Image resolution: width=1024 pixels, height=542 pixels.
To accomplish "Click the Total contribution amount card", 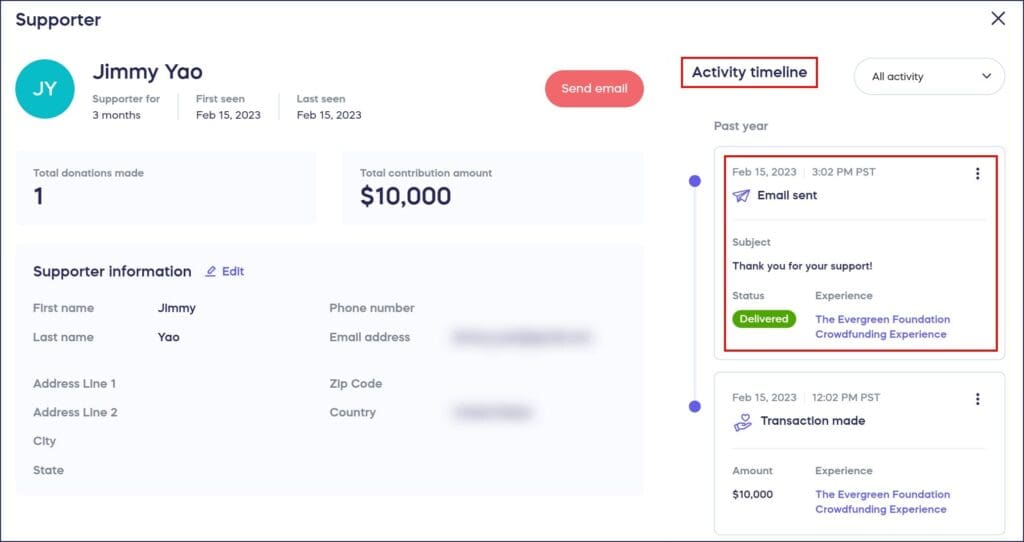I will click(493, 187).
